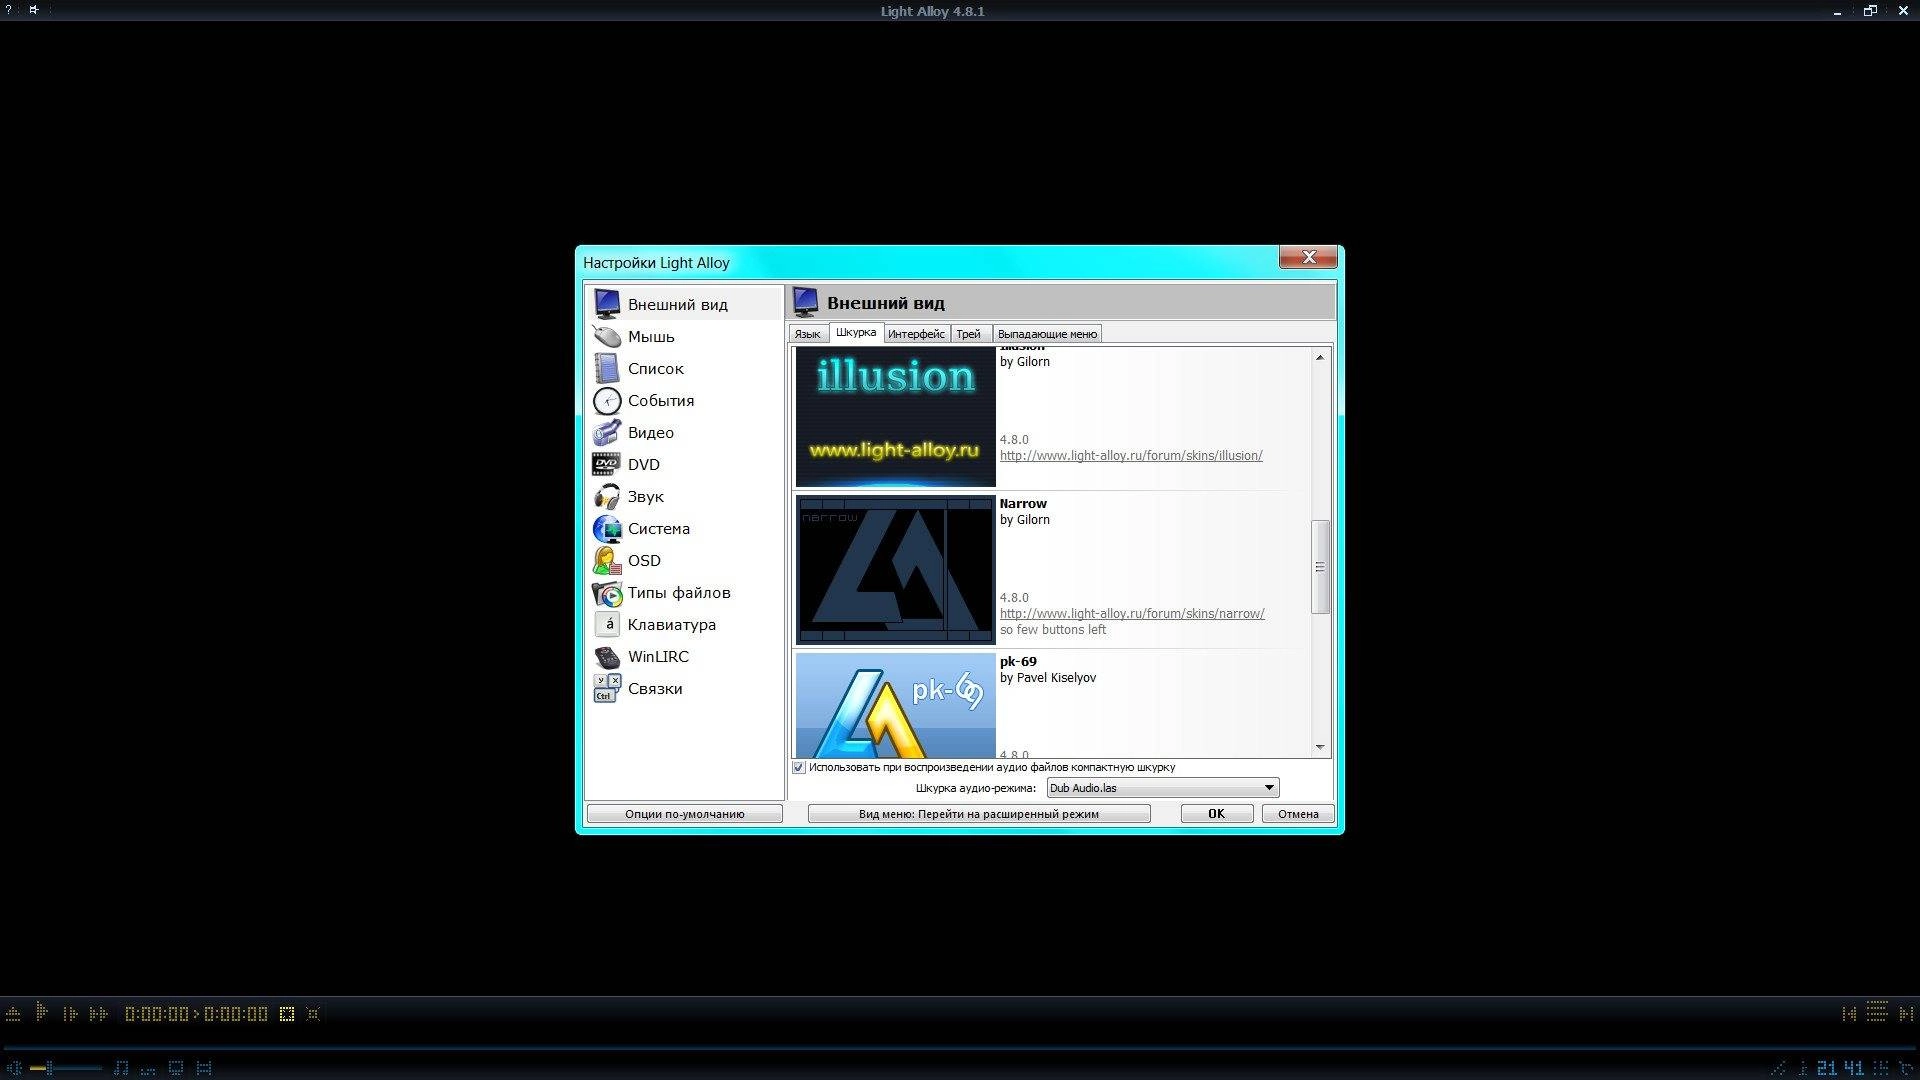Click the Отмена button
The image size is (1920, 1080).
(x=1298, y=814)
